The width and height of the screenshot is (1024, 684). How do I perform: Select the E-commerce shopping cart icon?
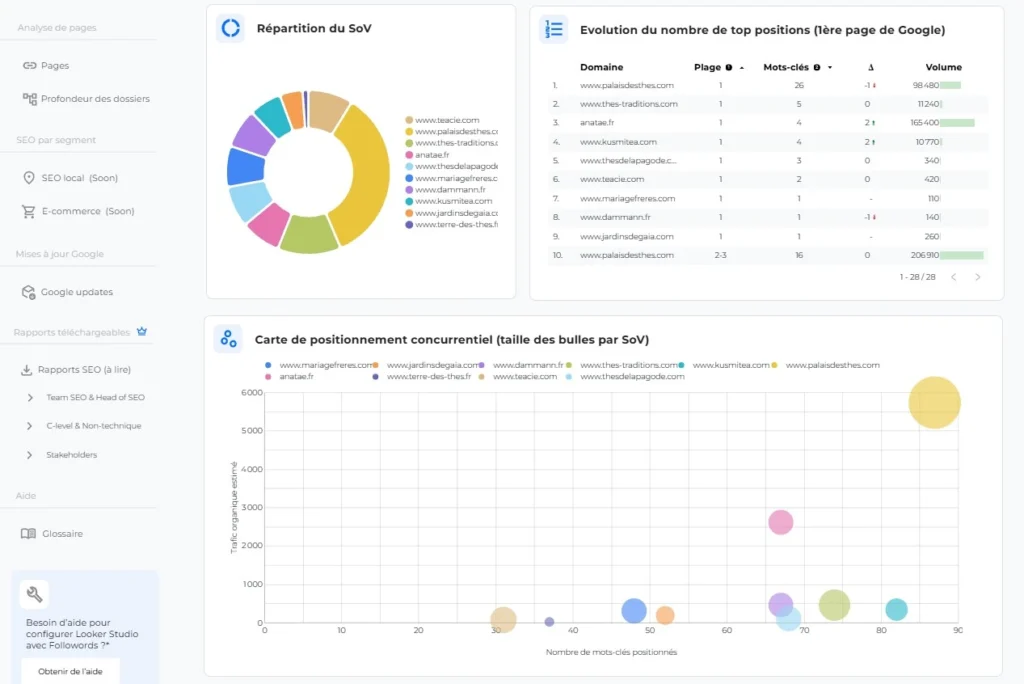29,212
